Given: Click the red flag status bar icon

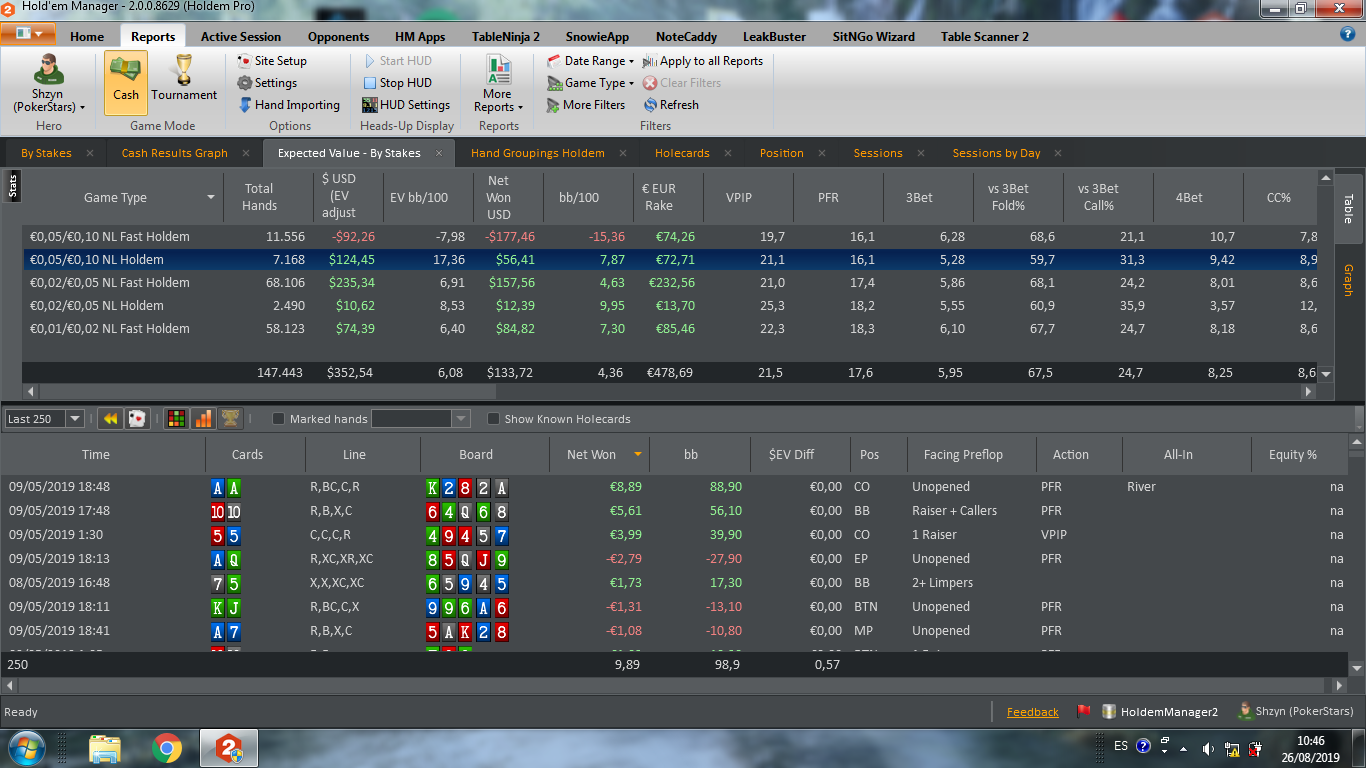Looking at the screenshot, I should pos(1082,712).
